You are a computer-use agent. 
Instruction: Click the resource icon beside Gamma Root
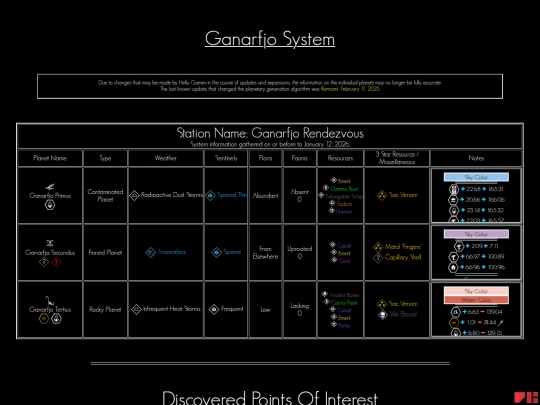(x=326, y=188)
